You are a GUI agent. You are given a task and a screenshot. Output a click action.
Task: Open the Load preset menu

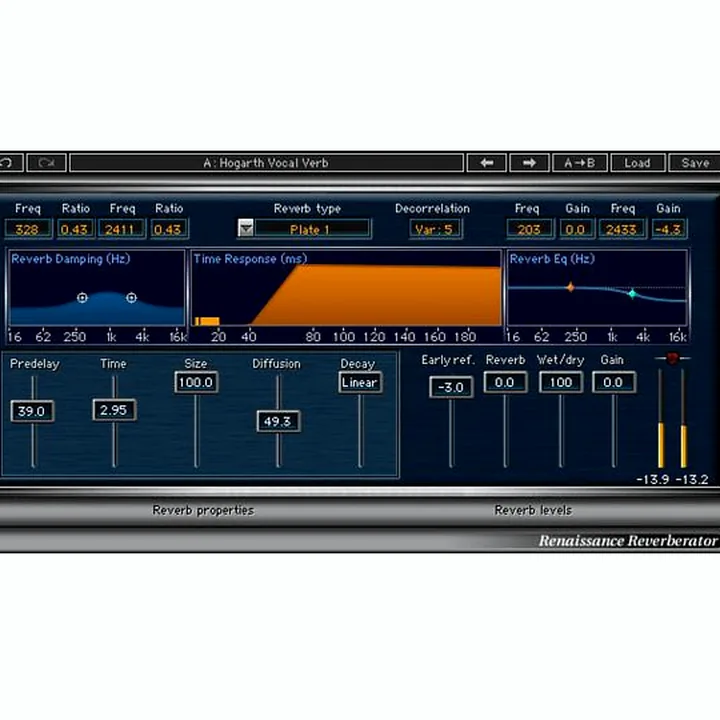tap(637, 163)
